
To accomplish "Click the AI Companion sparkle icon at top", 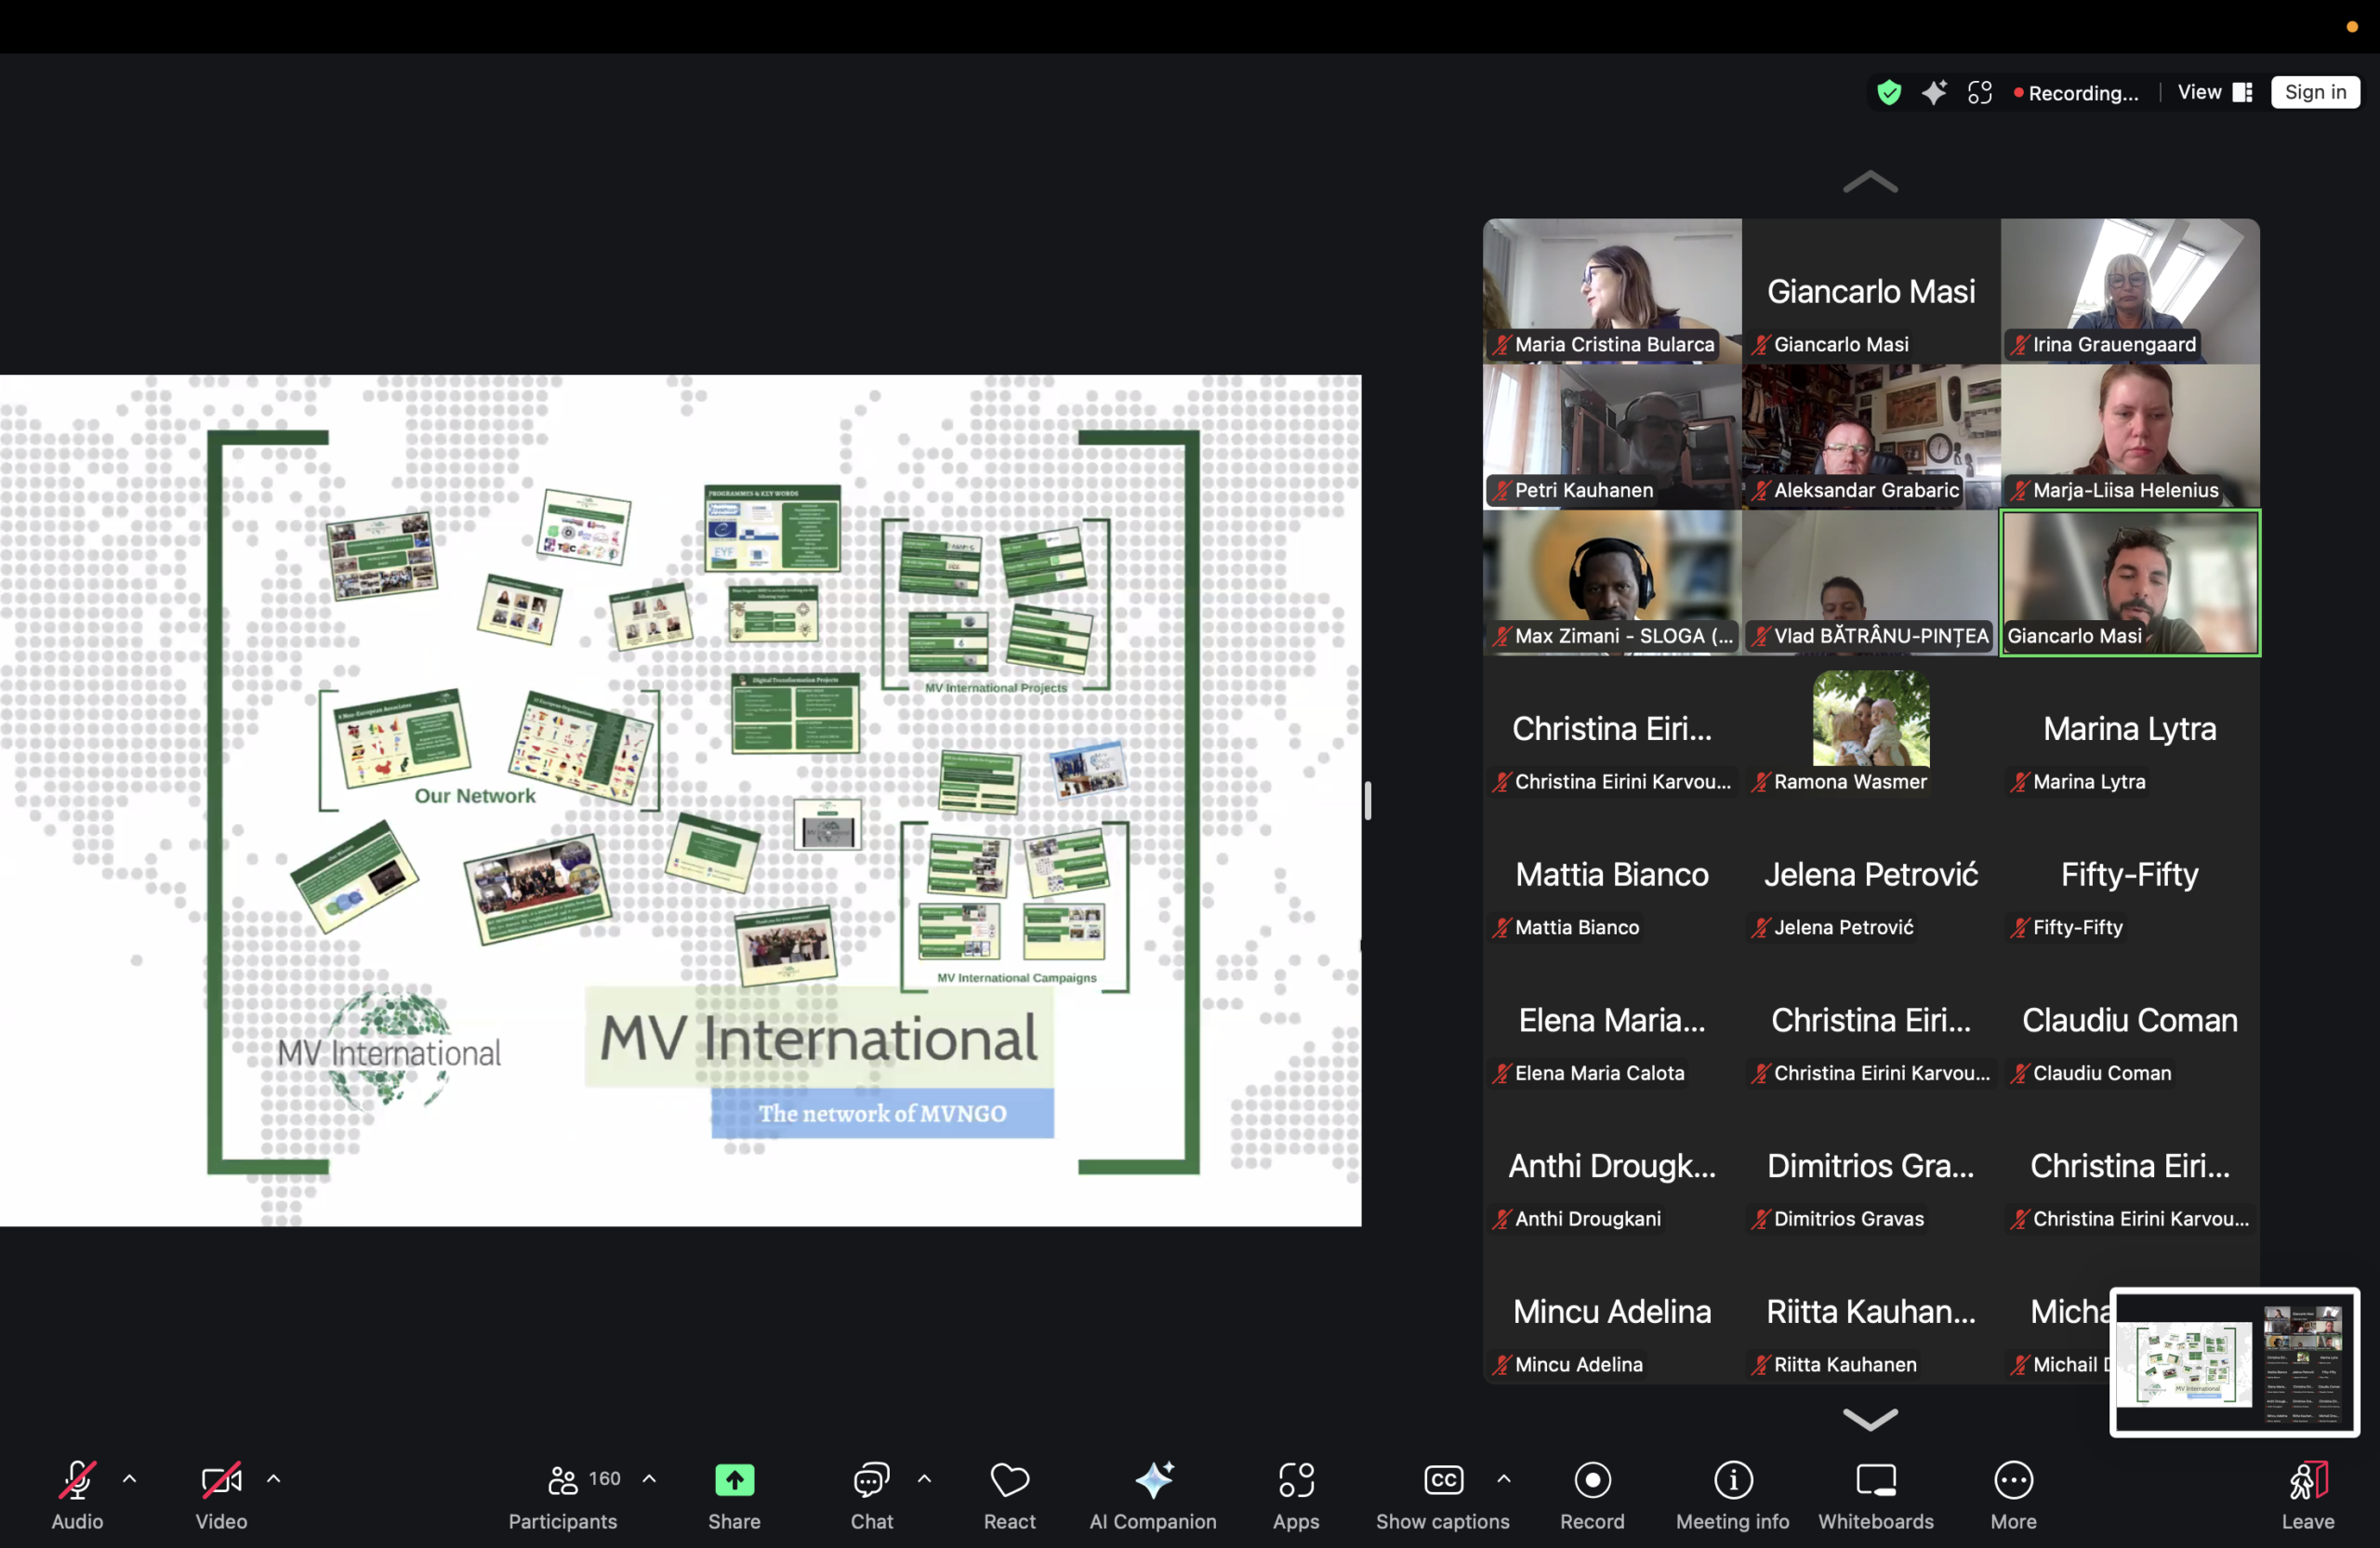I will [x=1934, y=93].
